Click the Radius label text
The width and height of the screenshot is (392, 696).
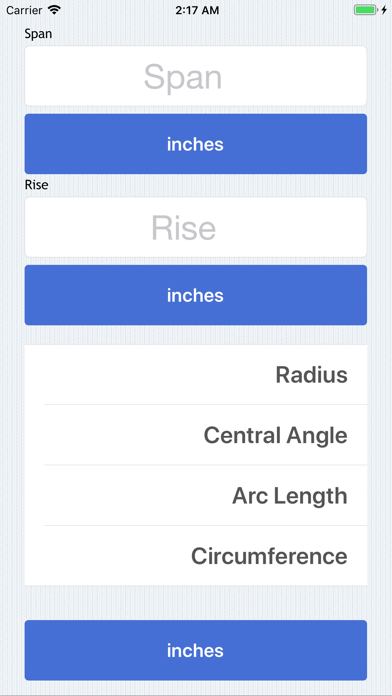(x=312, y=375)
